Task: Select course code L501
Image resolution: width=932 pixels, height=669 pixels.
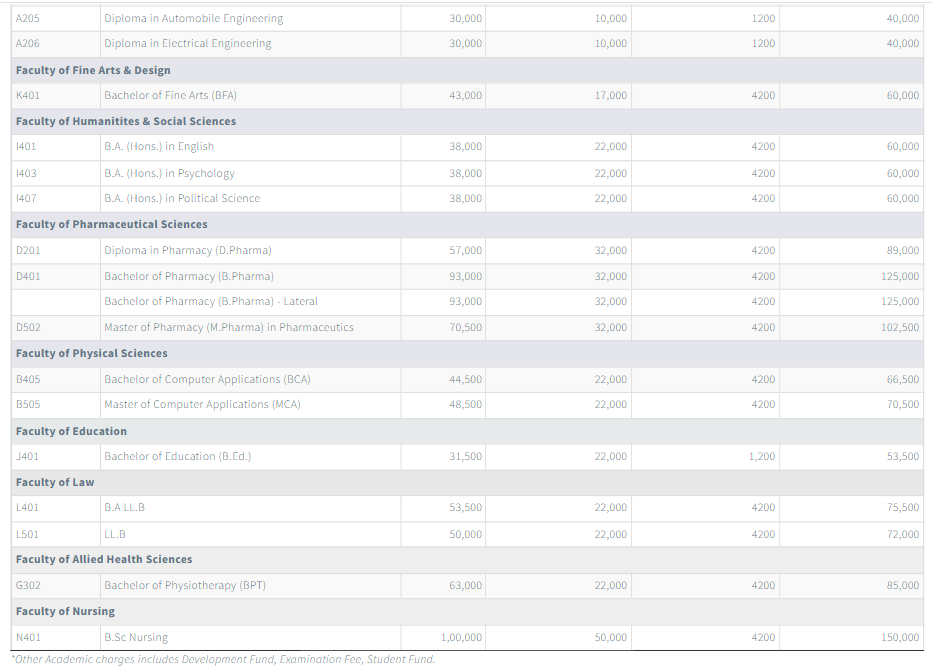Action: point(27,534)
